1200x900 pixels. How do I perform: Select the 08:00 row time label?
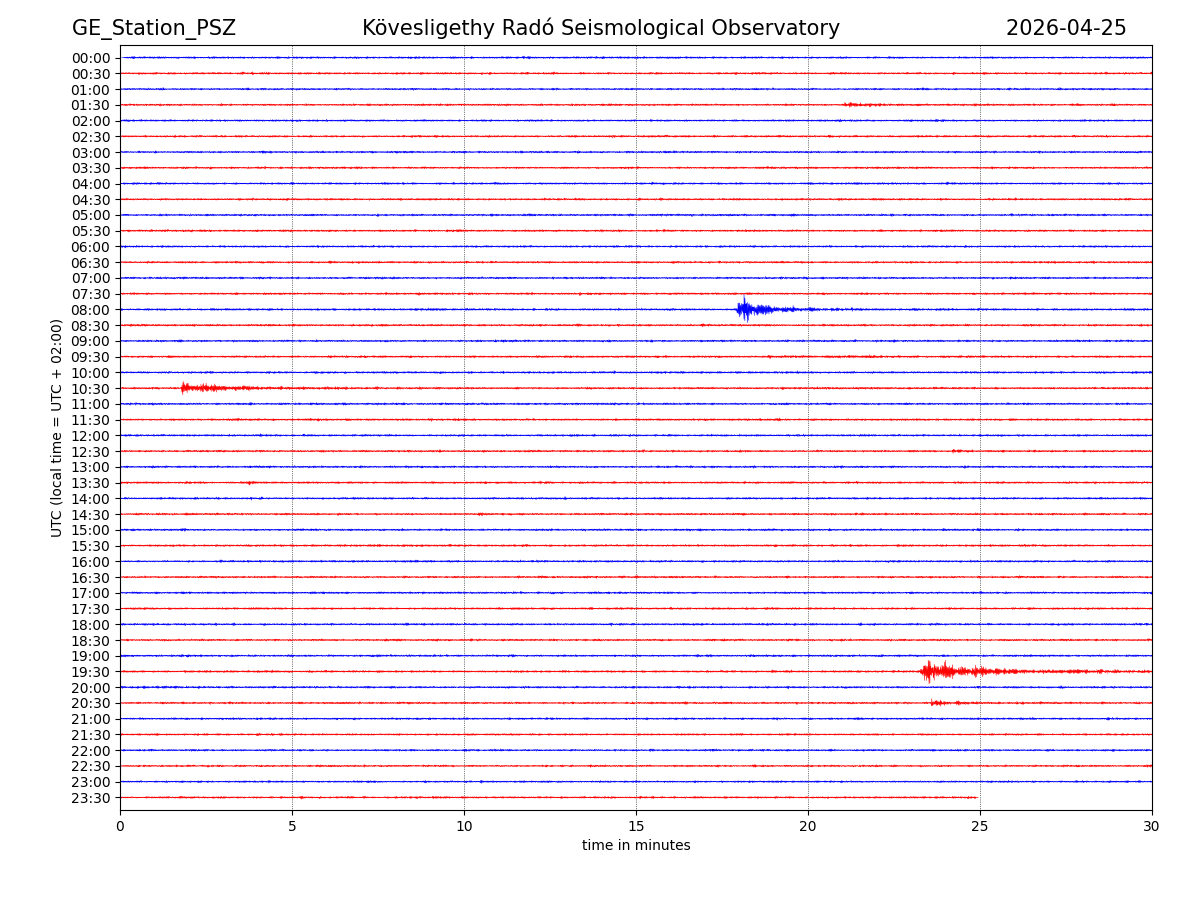click(91, 310)
